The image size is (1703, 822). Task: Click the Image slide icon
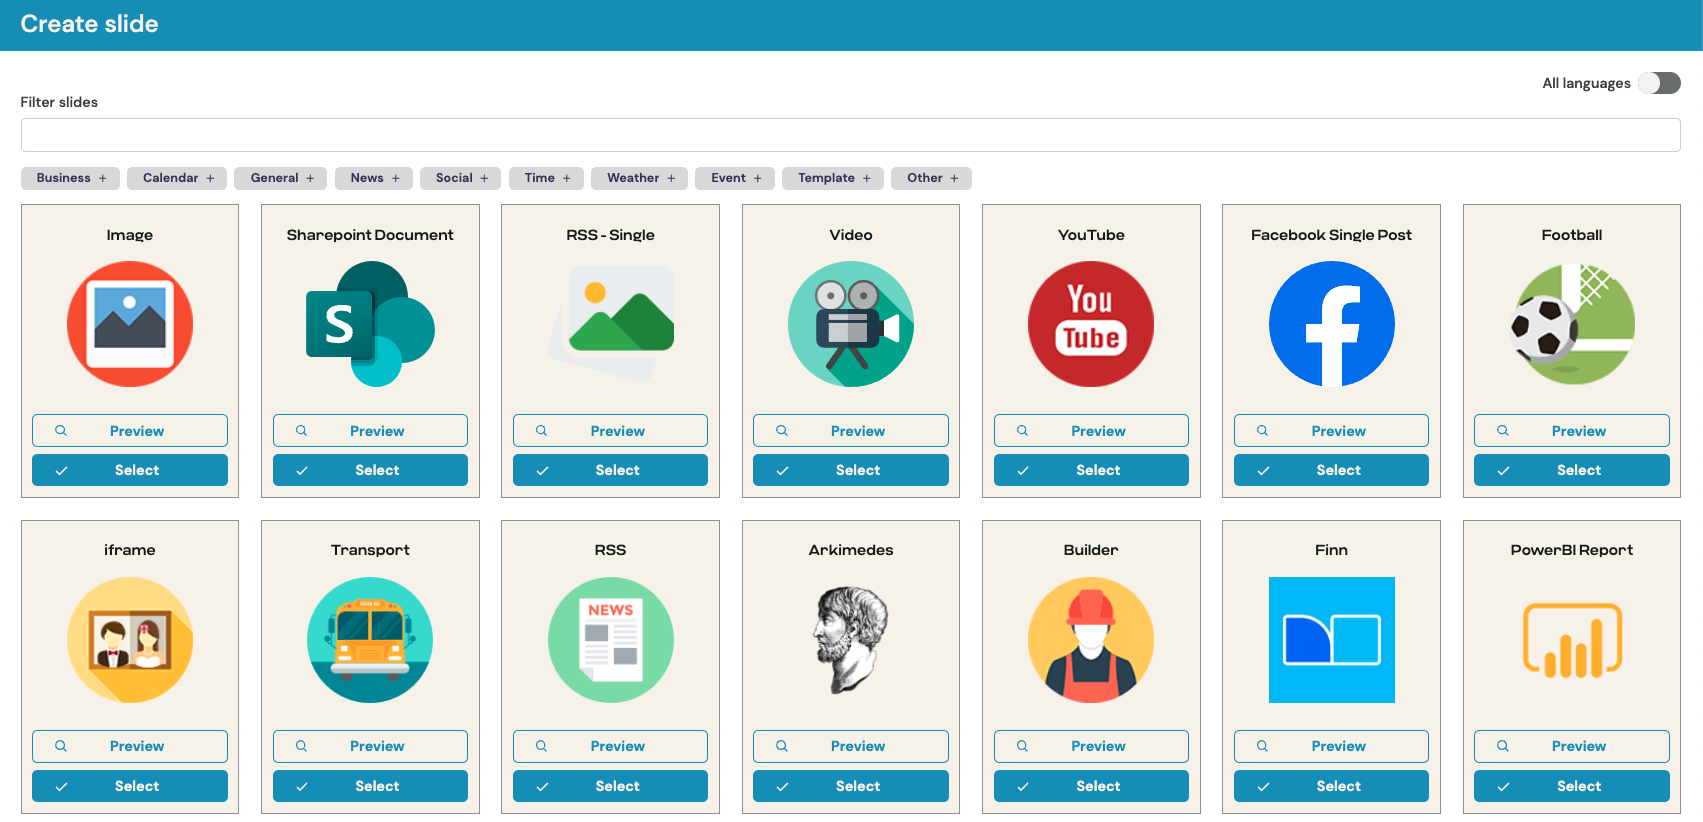130,324
